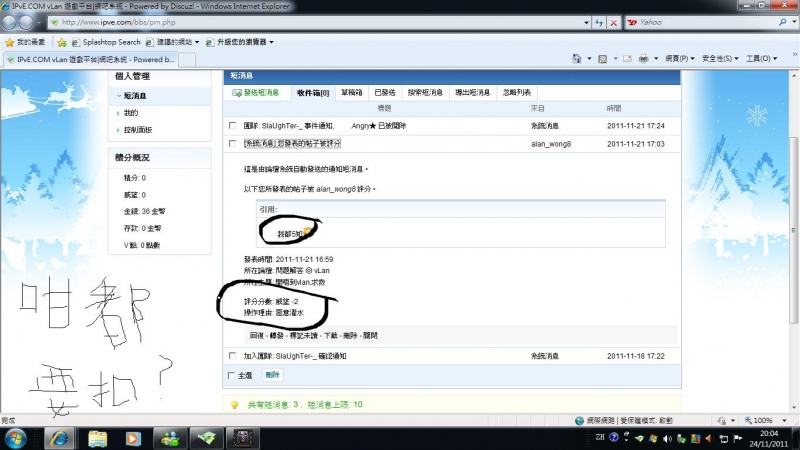Refresh the page with address bar icon
This screenshot has height=450, width=800.
coord(599,21)
